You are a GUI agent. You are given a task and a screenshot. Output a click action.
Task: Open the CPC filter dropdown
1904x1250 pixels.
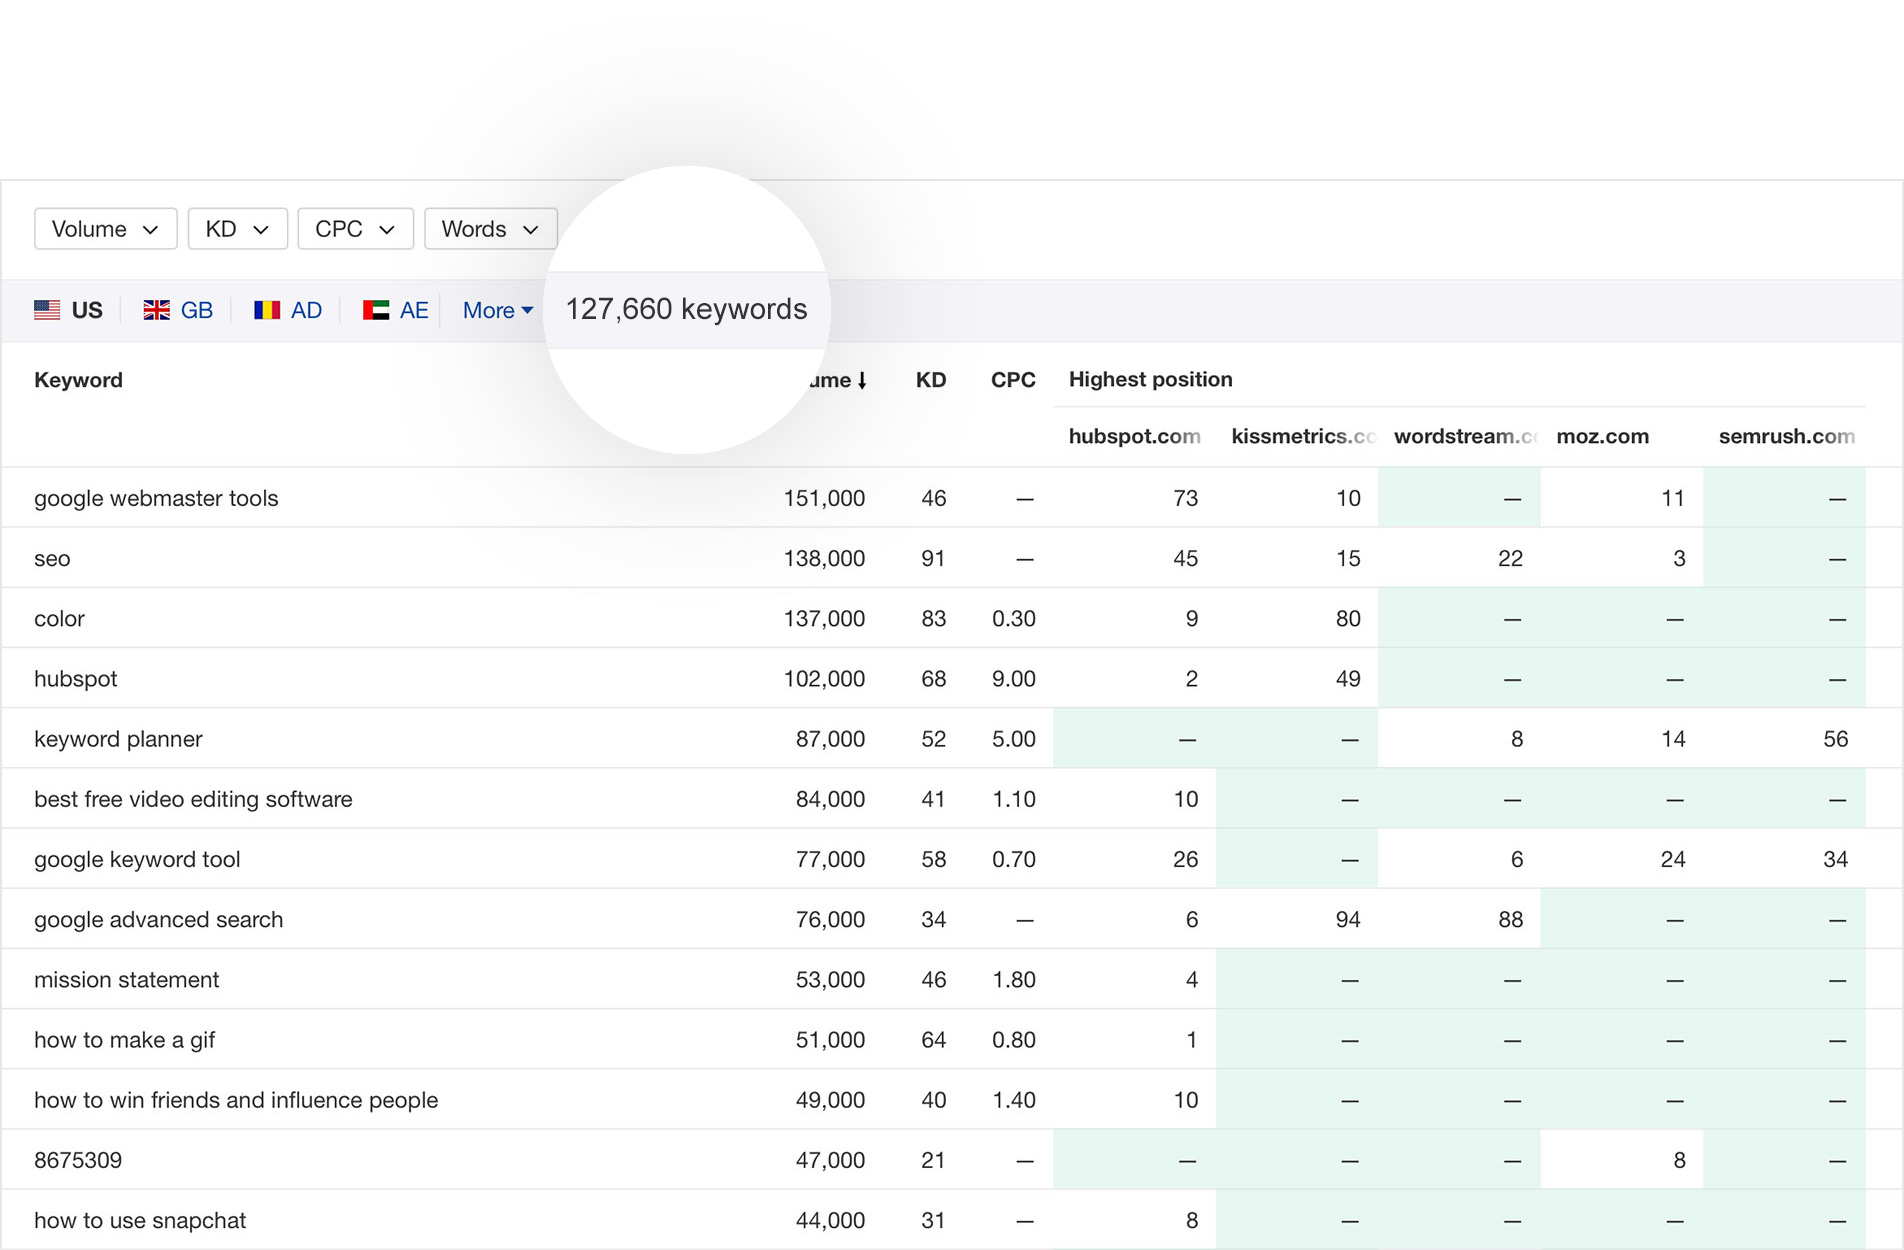[355, 229]
